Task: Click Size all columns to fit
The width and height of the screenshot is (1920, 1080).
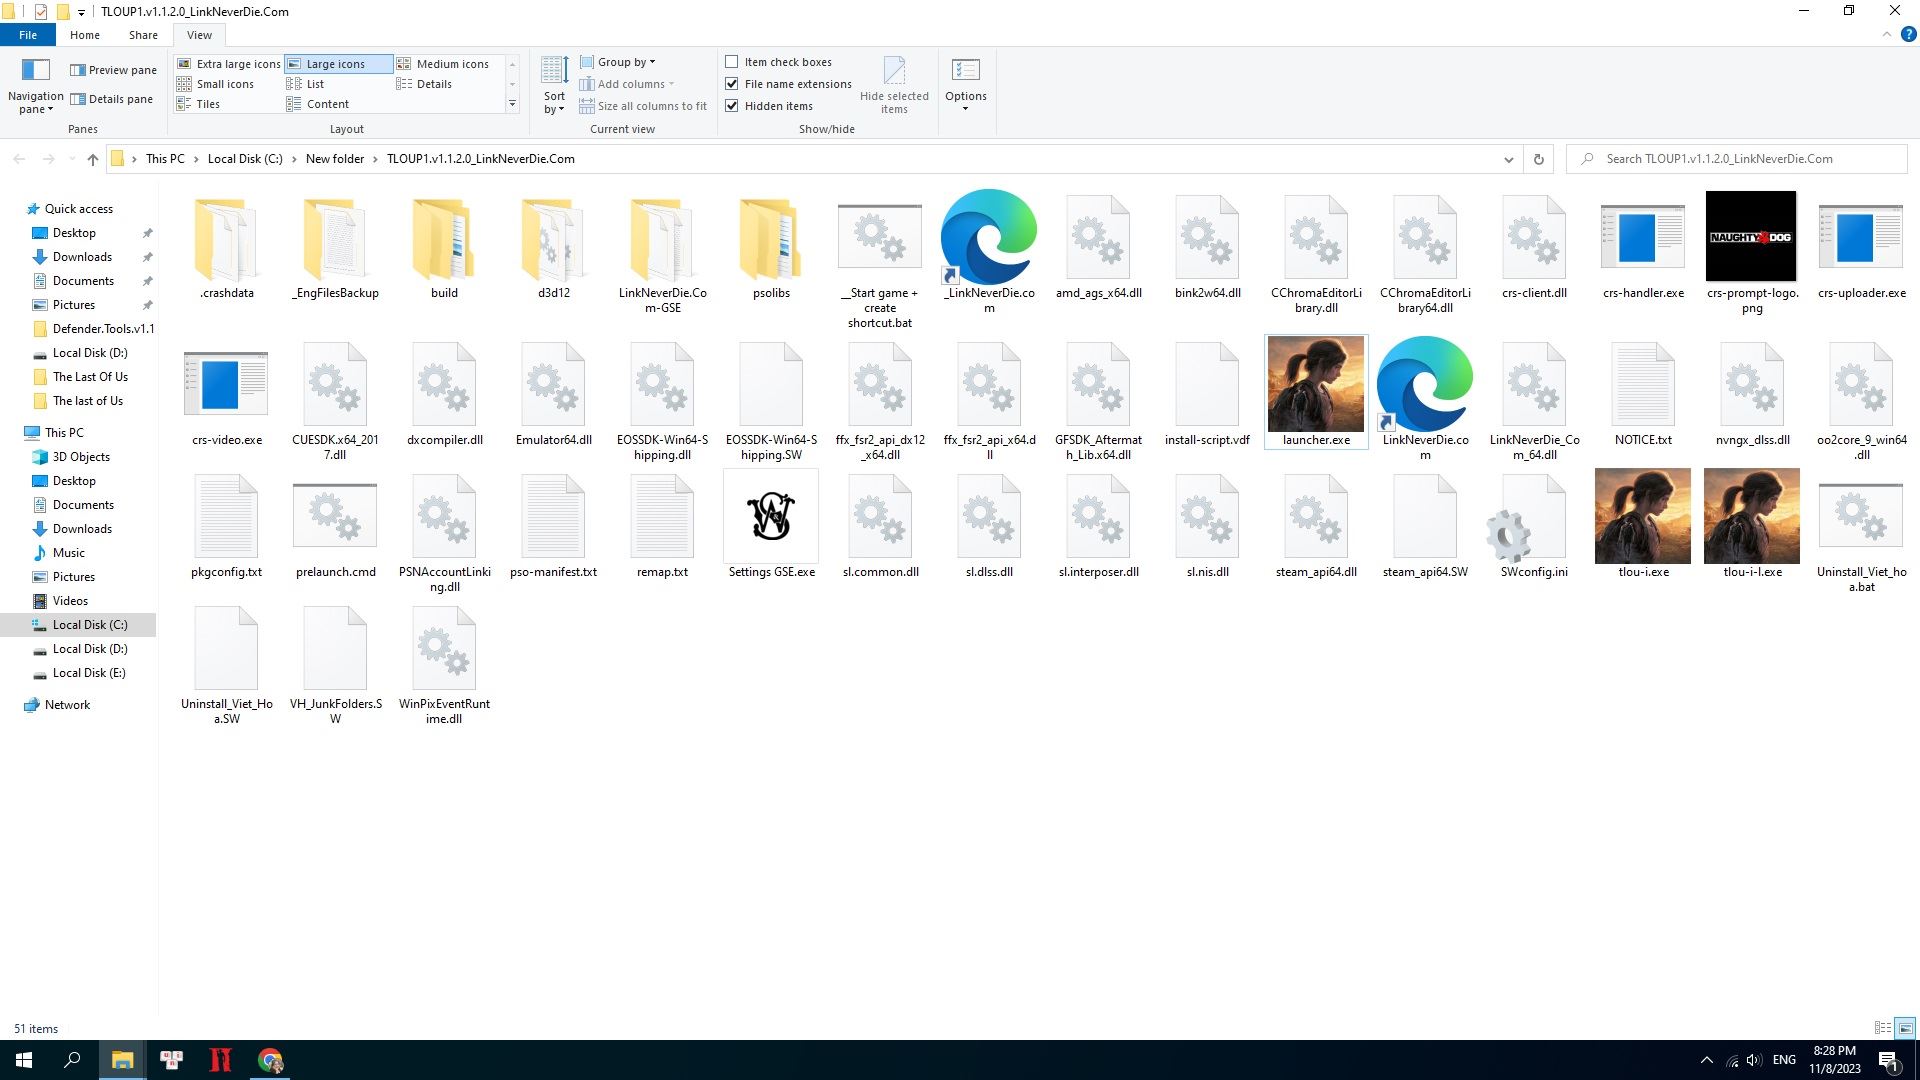Action: tap(651, 105)
